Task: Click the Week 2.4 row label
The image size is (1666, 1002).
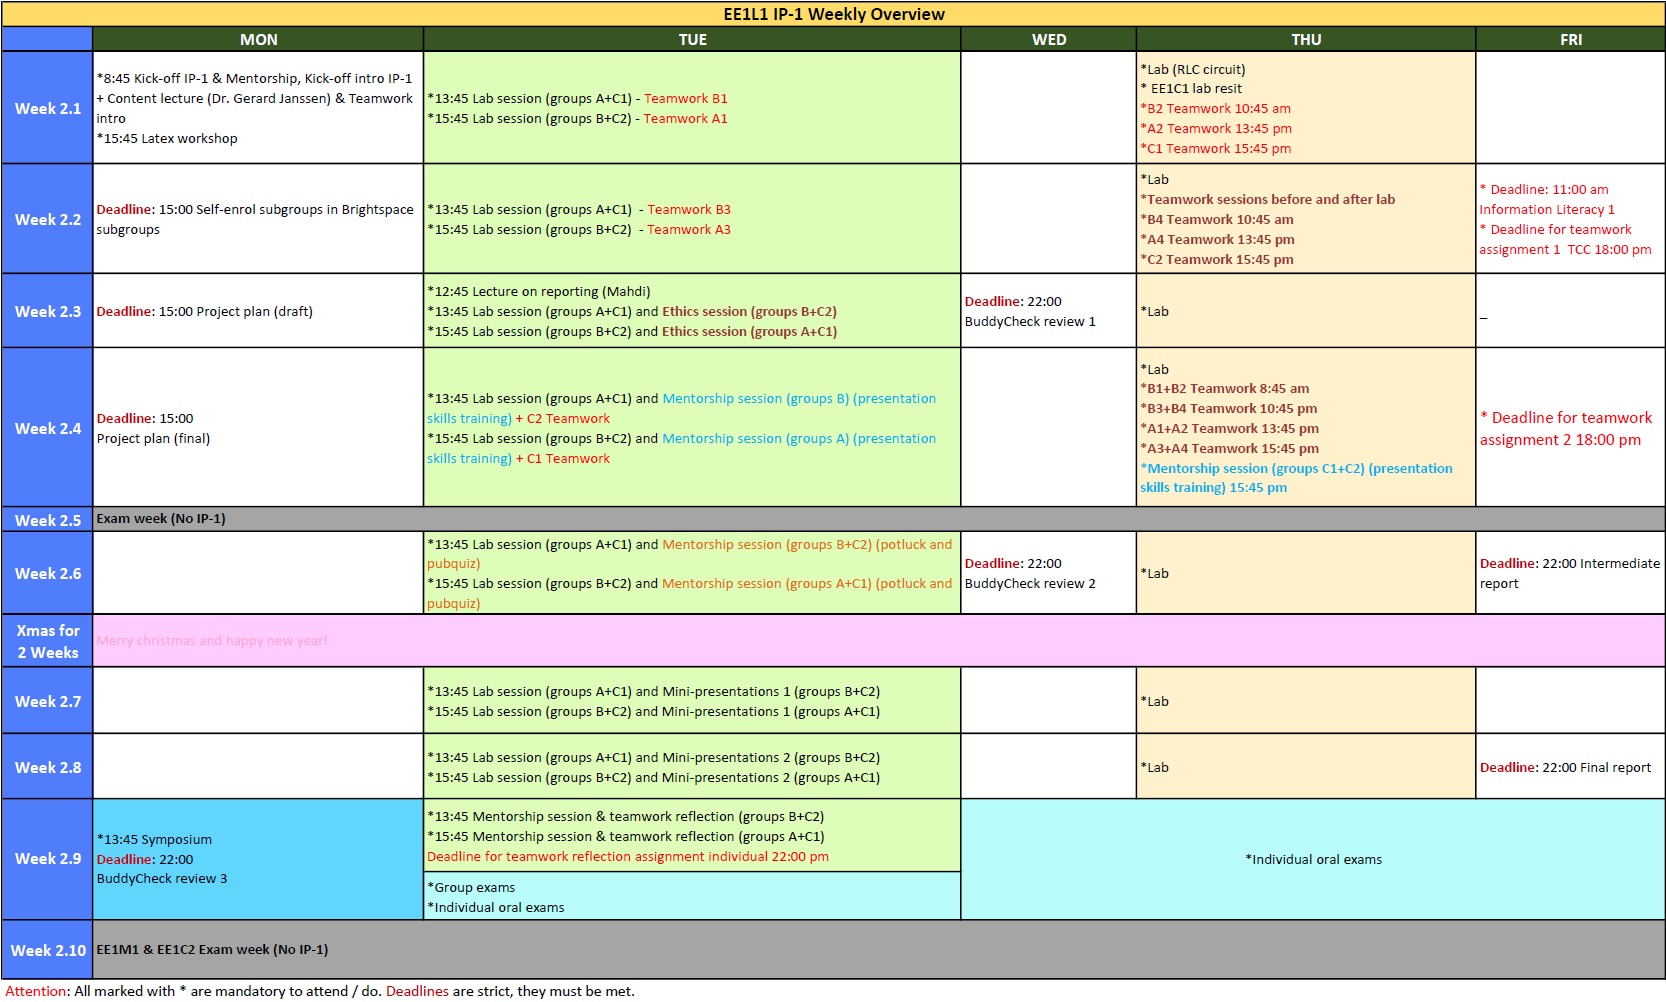Action: pos(47,428)
